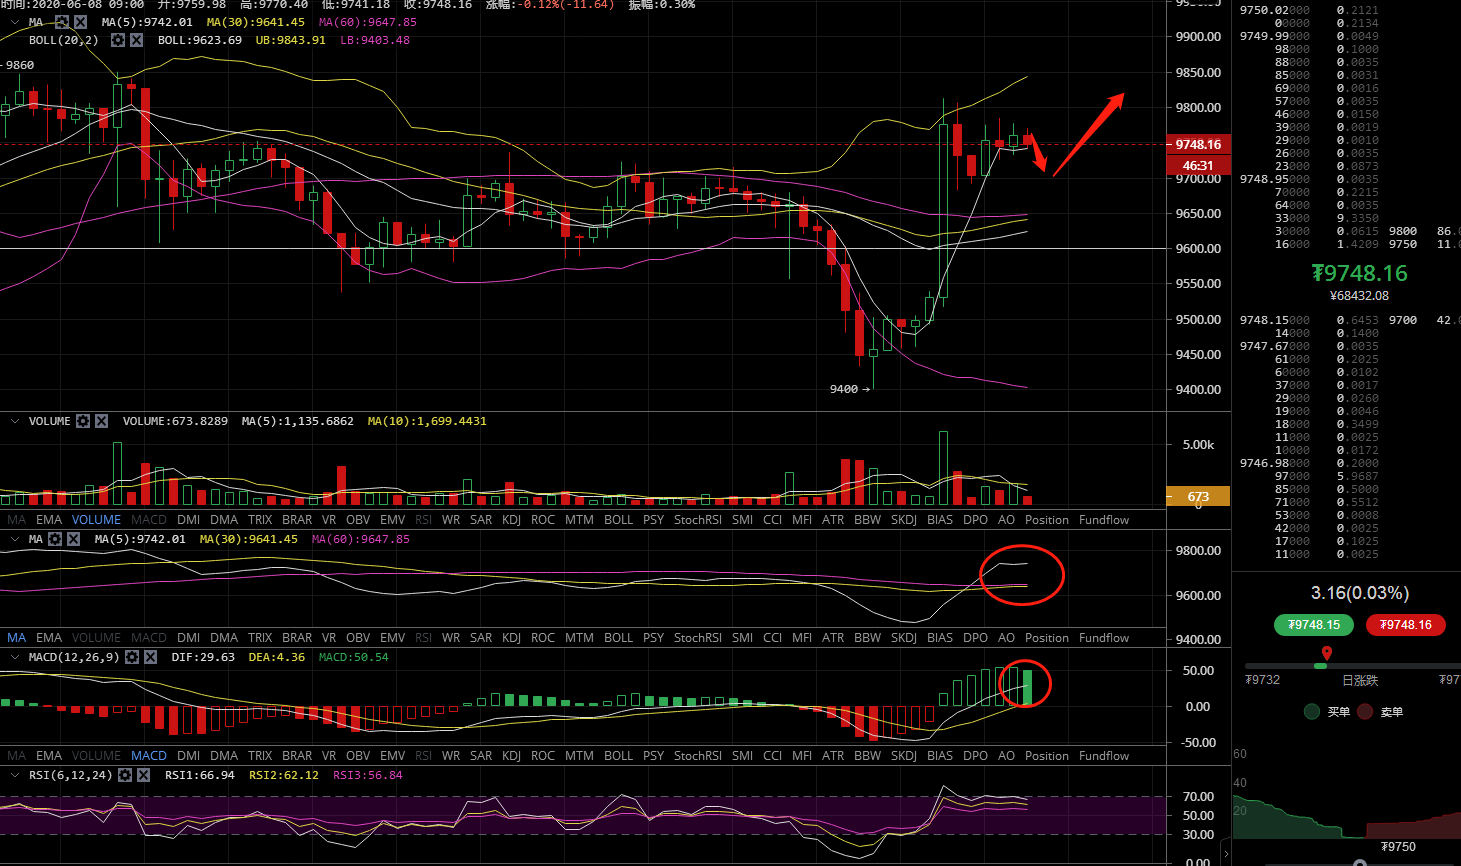Open RSI(6,12,24) settings gear icon

[125, 775]
